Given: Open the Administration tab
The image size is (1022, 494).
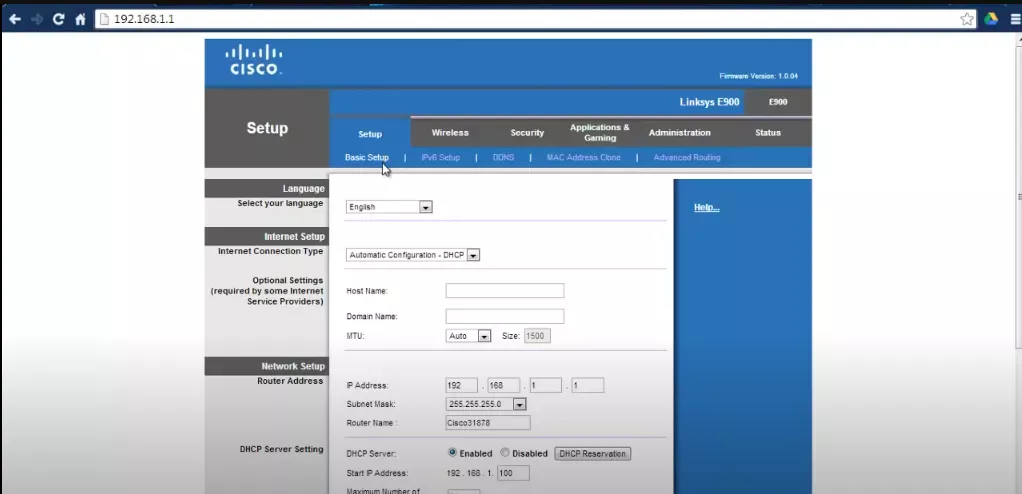Looking at the screenshot, I should [x=679, y=132].
